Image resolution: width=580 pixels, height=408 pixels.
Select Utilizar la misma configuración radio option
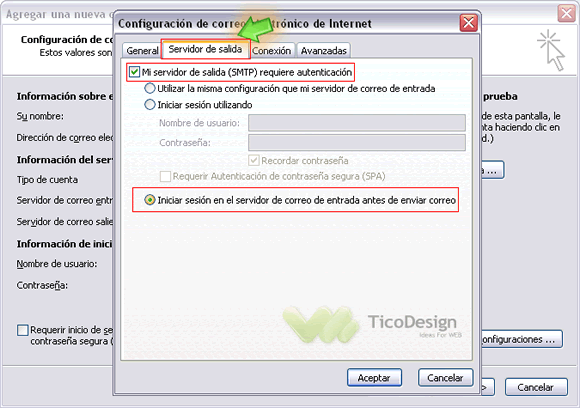tap(149, 88)
